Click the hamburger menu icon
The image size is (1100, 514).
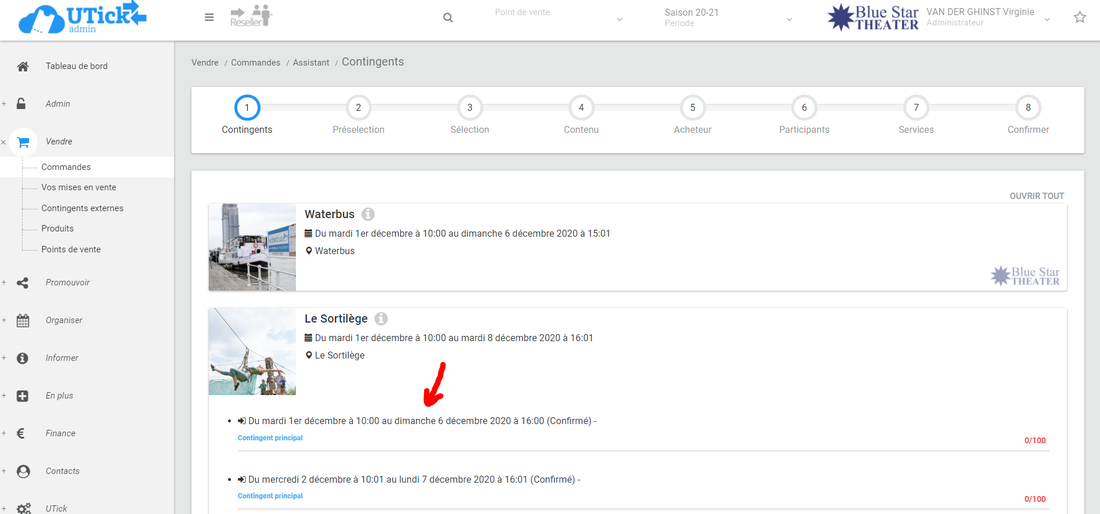[x=209, y=17]
